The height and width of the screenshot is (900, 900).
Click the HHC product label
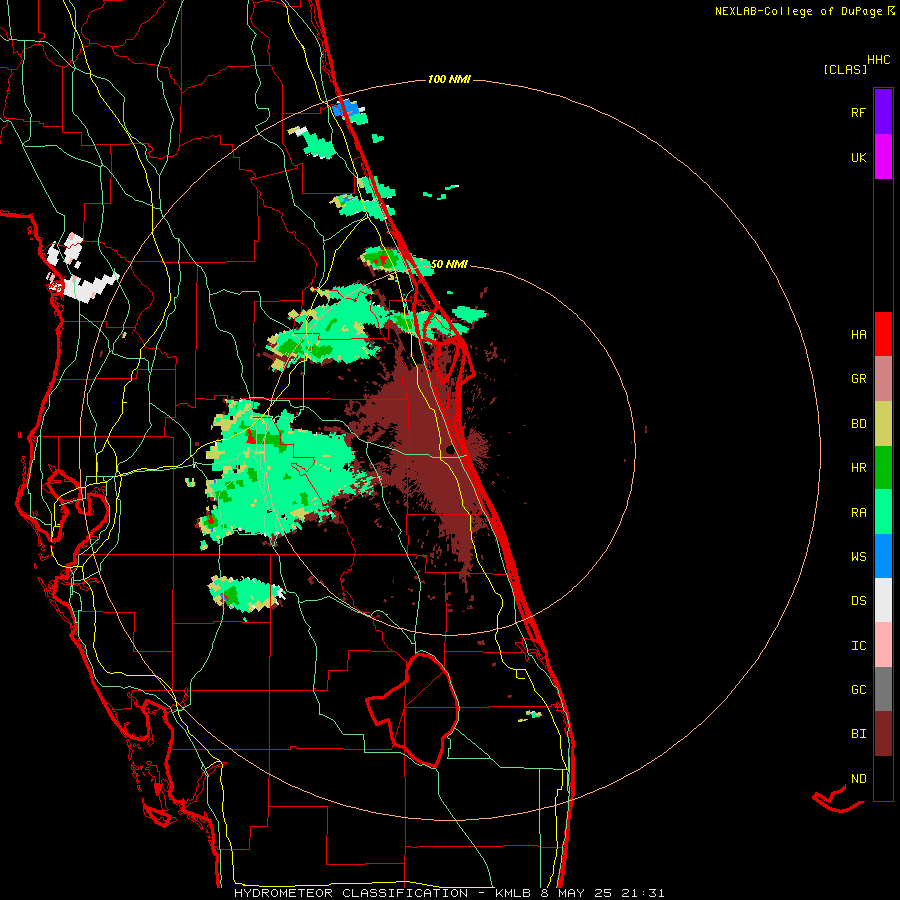[x=879, y=60]
